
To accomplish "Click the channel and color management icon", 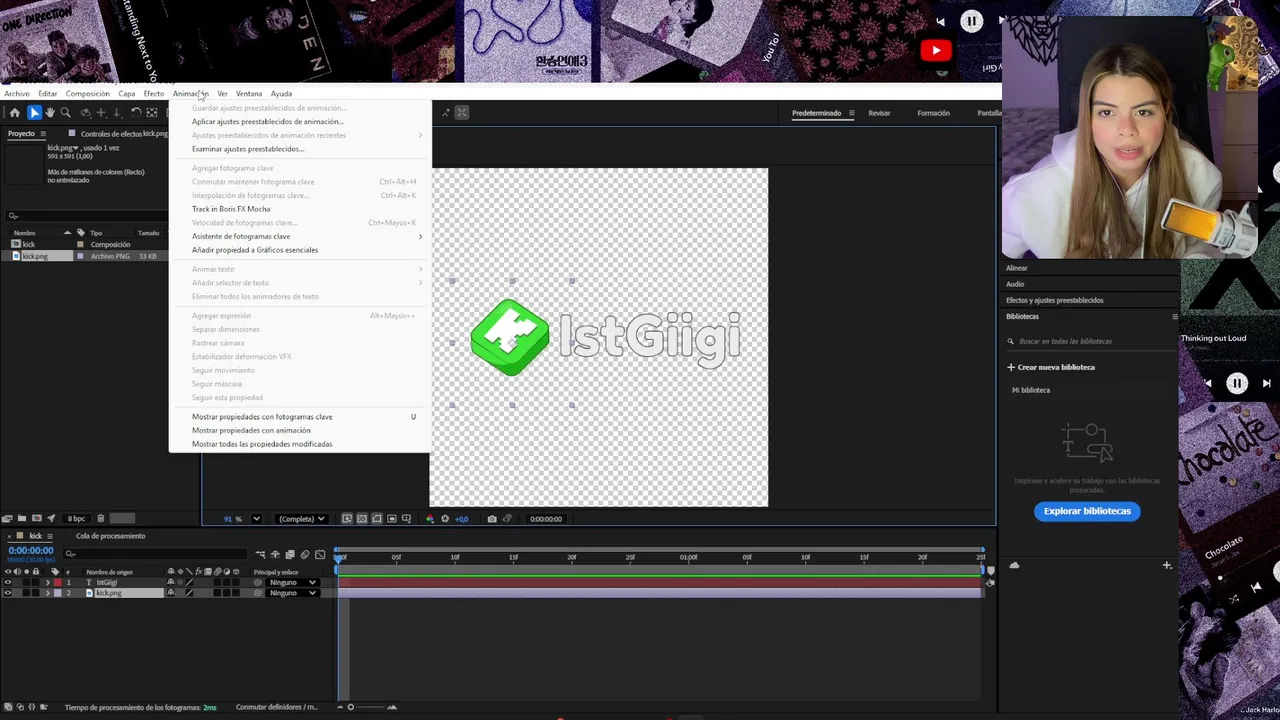I will 430,519.
